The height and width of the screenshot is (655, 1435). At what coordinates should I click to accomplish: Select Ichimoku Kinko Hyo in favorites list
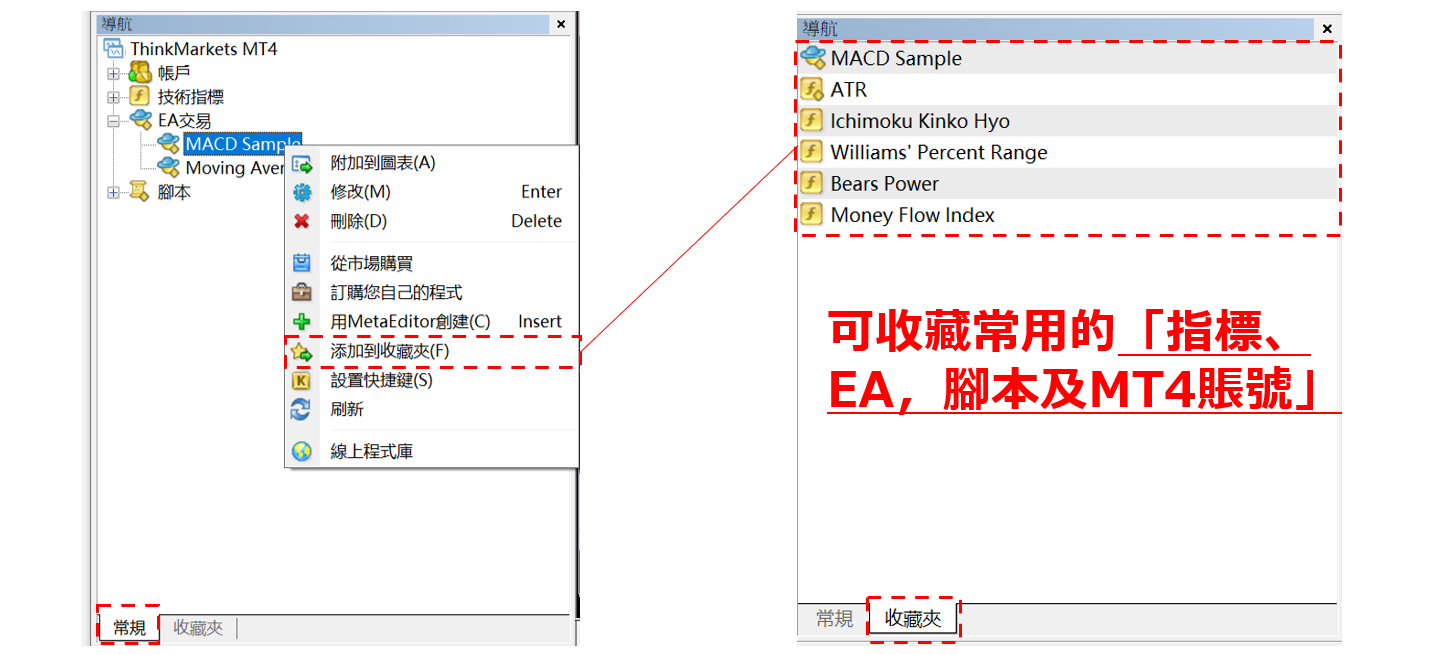point(920,121)
